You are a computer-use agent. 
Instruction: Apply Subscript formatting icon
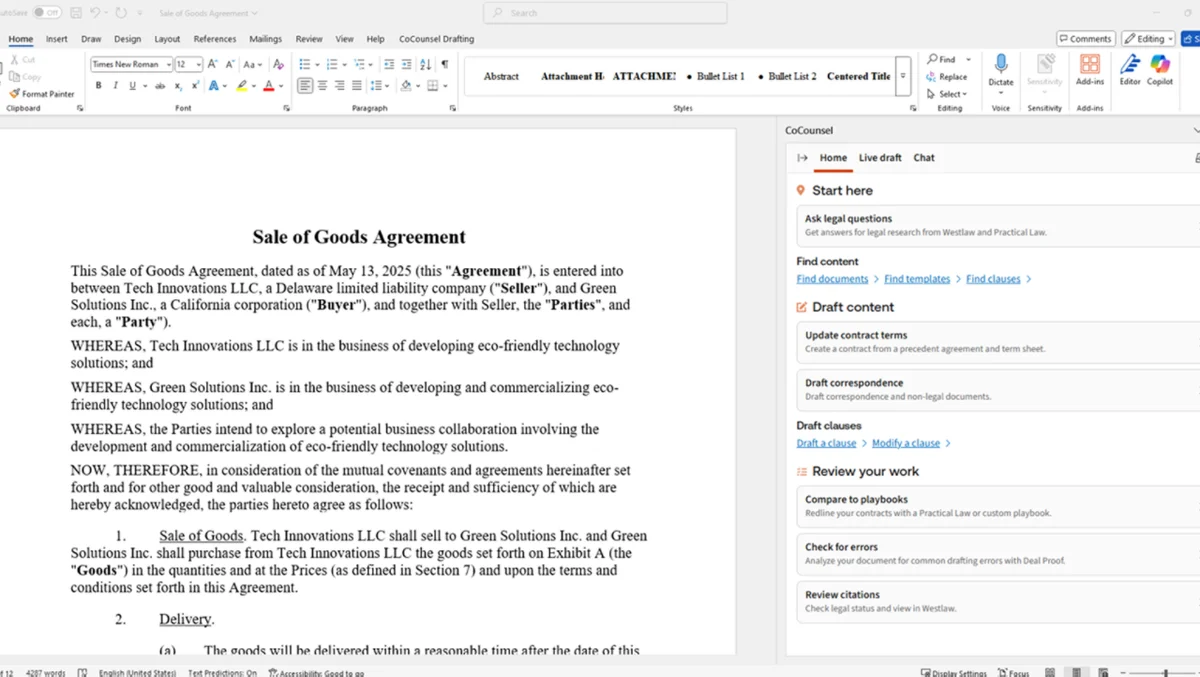178,85
